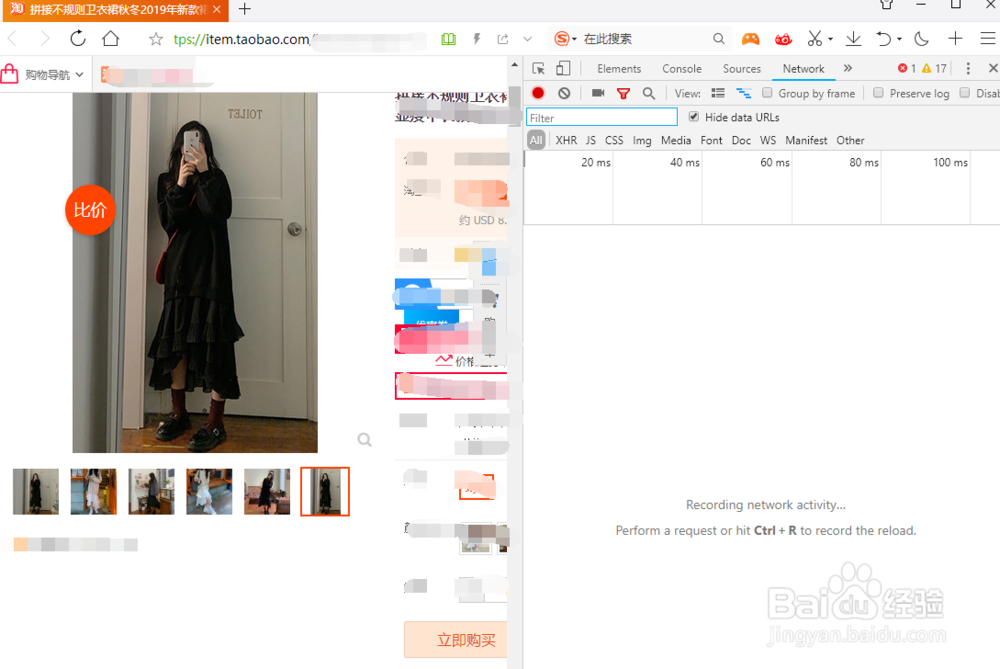The width and height of the screenshot is (1000, 669).
Task: Select the All request type filter
Action: pos(536,140)
